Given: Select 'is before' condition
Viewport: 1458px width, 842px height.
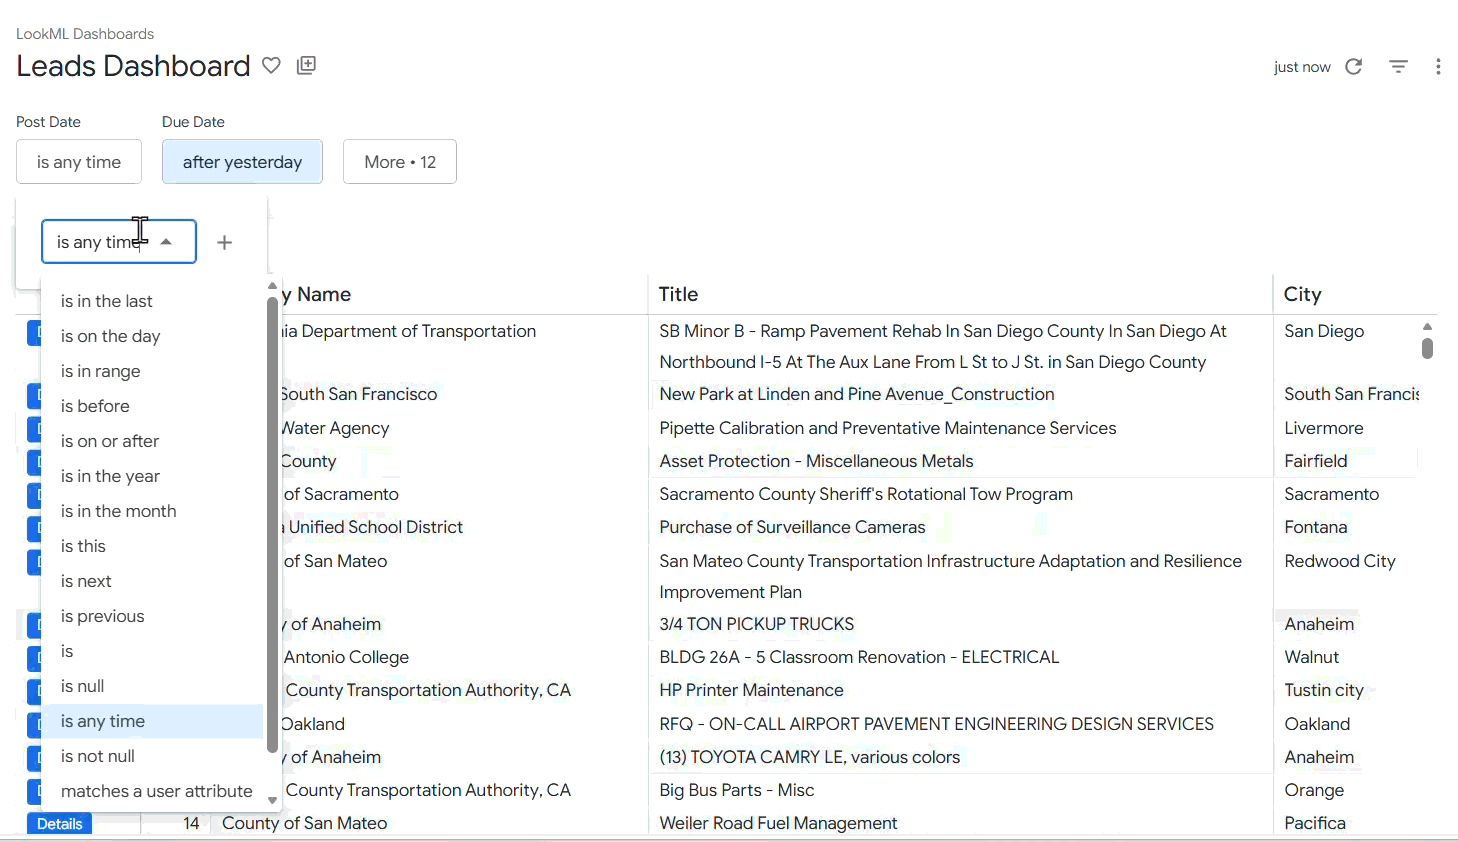Looking at the screenshot, I should click(x=152, y=406).
